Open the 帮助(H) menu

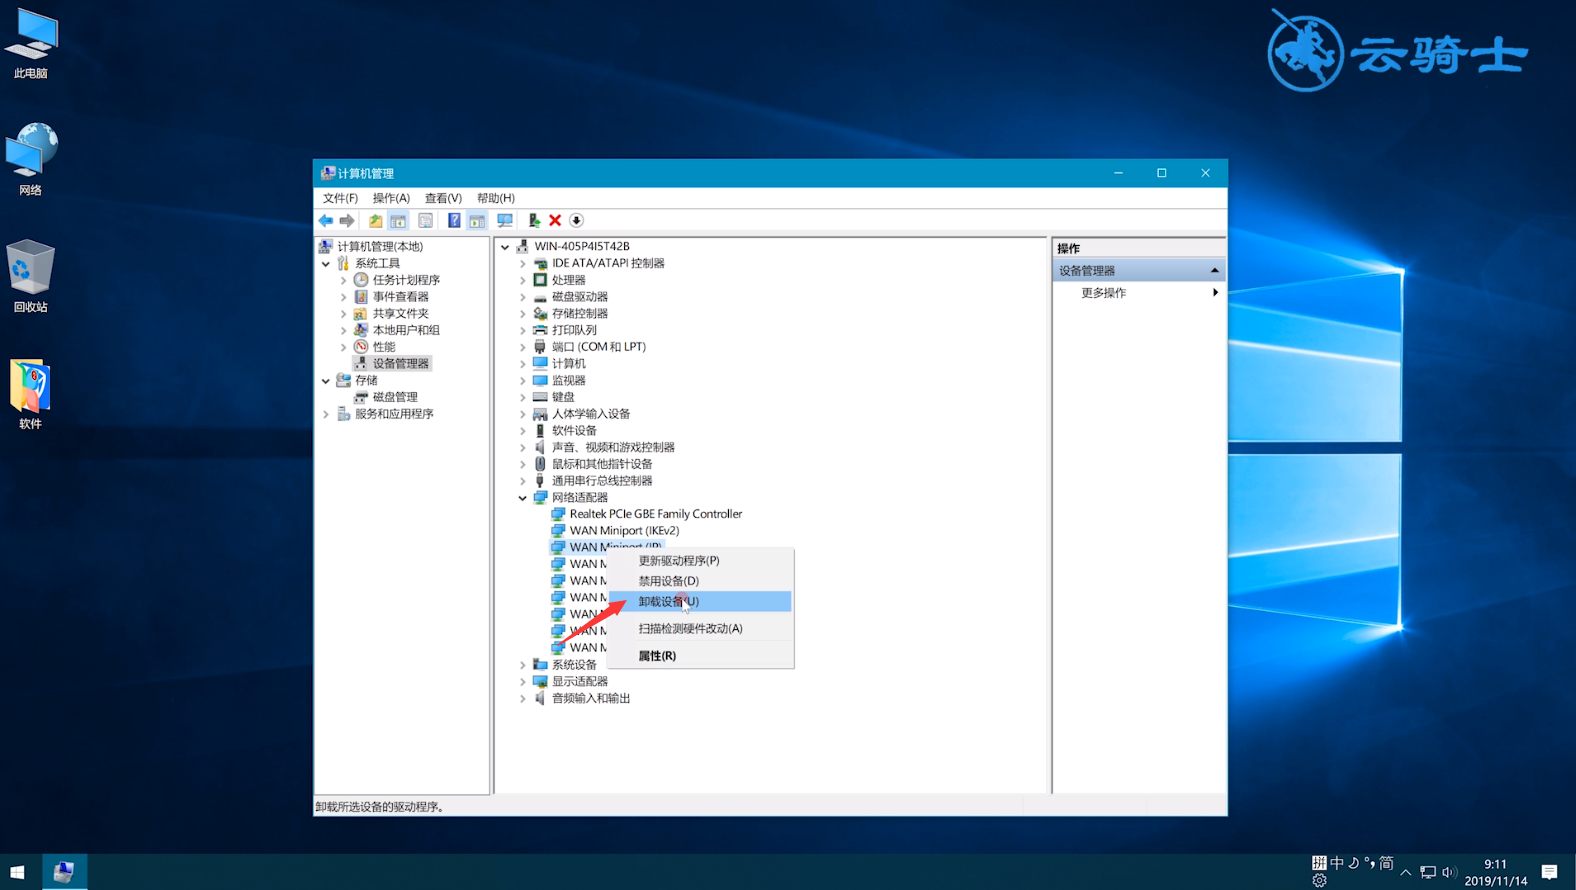(x=496, y=198)
